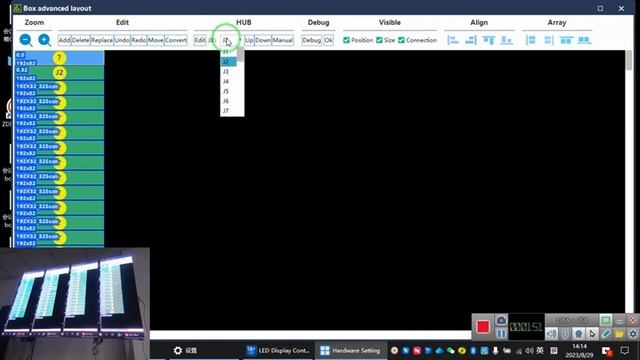Toggle the Position visibility checkbox

click(x=347, y=40)
